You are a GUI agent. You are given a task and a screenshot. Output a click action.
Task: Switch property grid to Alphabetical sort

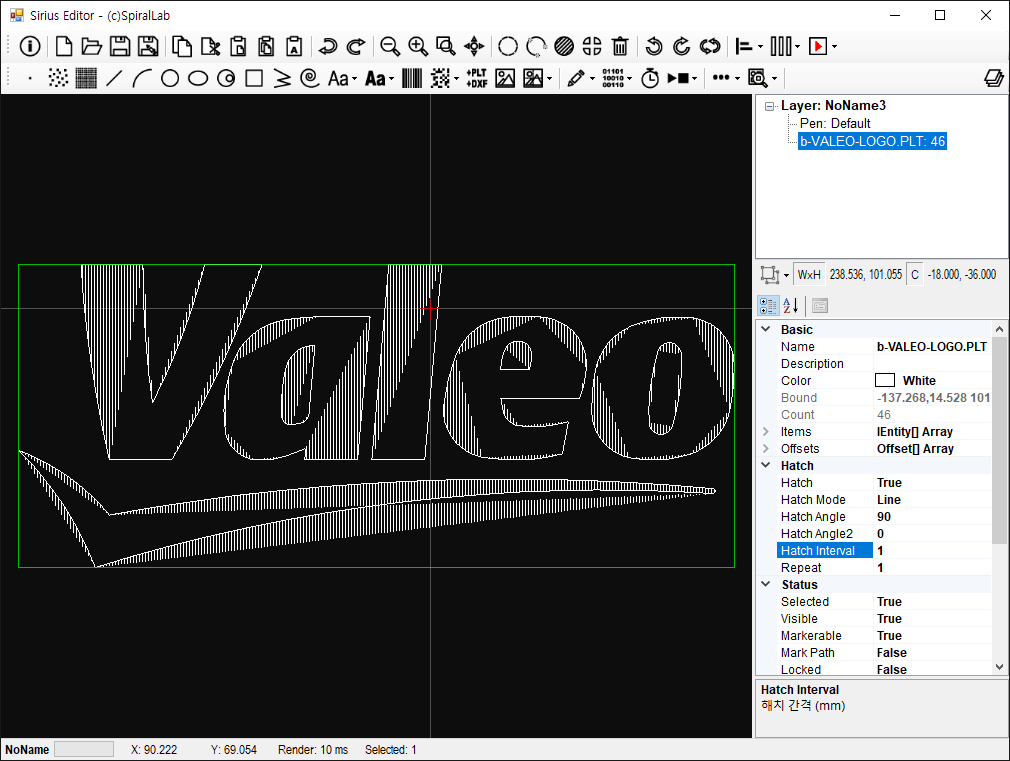click(791, 305)
